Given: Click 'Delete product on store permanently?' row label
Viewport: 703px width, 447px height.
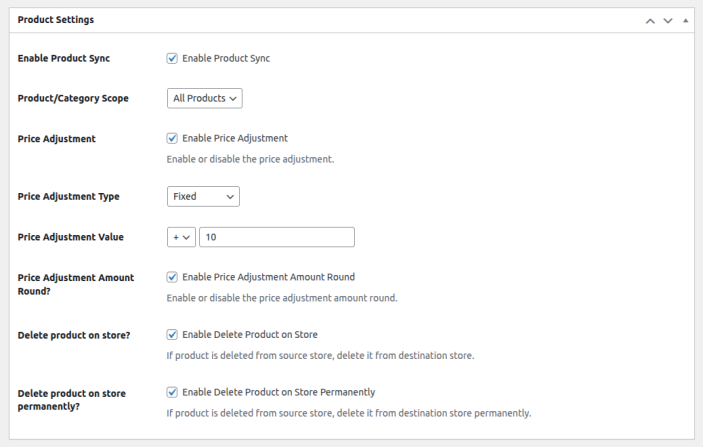Looking at the screenshot, I should [x=72, y=400].
